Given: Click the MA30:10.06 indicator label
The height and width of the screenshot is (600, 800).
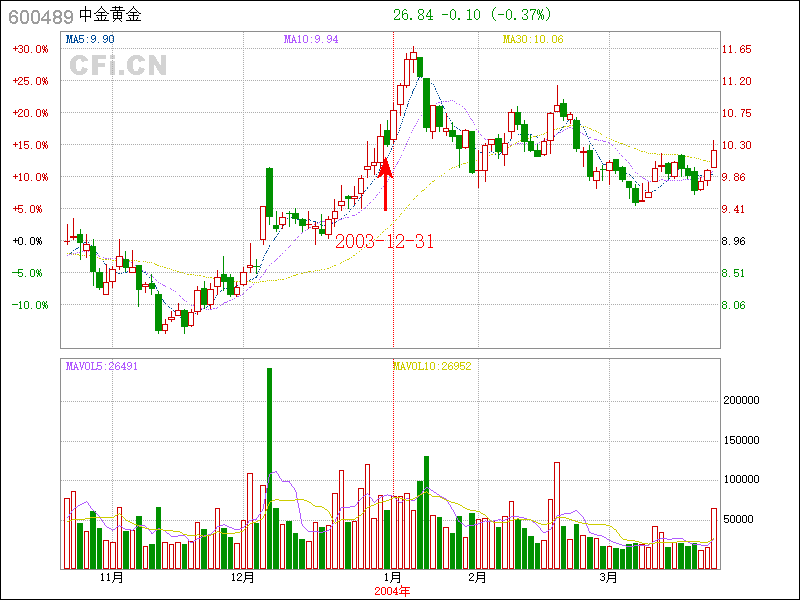Looking at the screenshot, I should pos(533,40).
